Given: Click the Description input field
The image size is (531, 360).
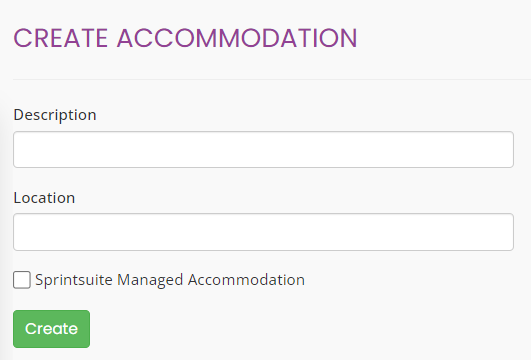Looking at the screenshot, I should pyautogui.click(x=263, y=149).
